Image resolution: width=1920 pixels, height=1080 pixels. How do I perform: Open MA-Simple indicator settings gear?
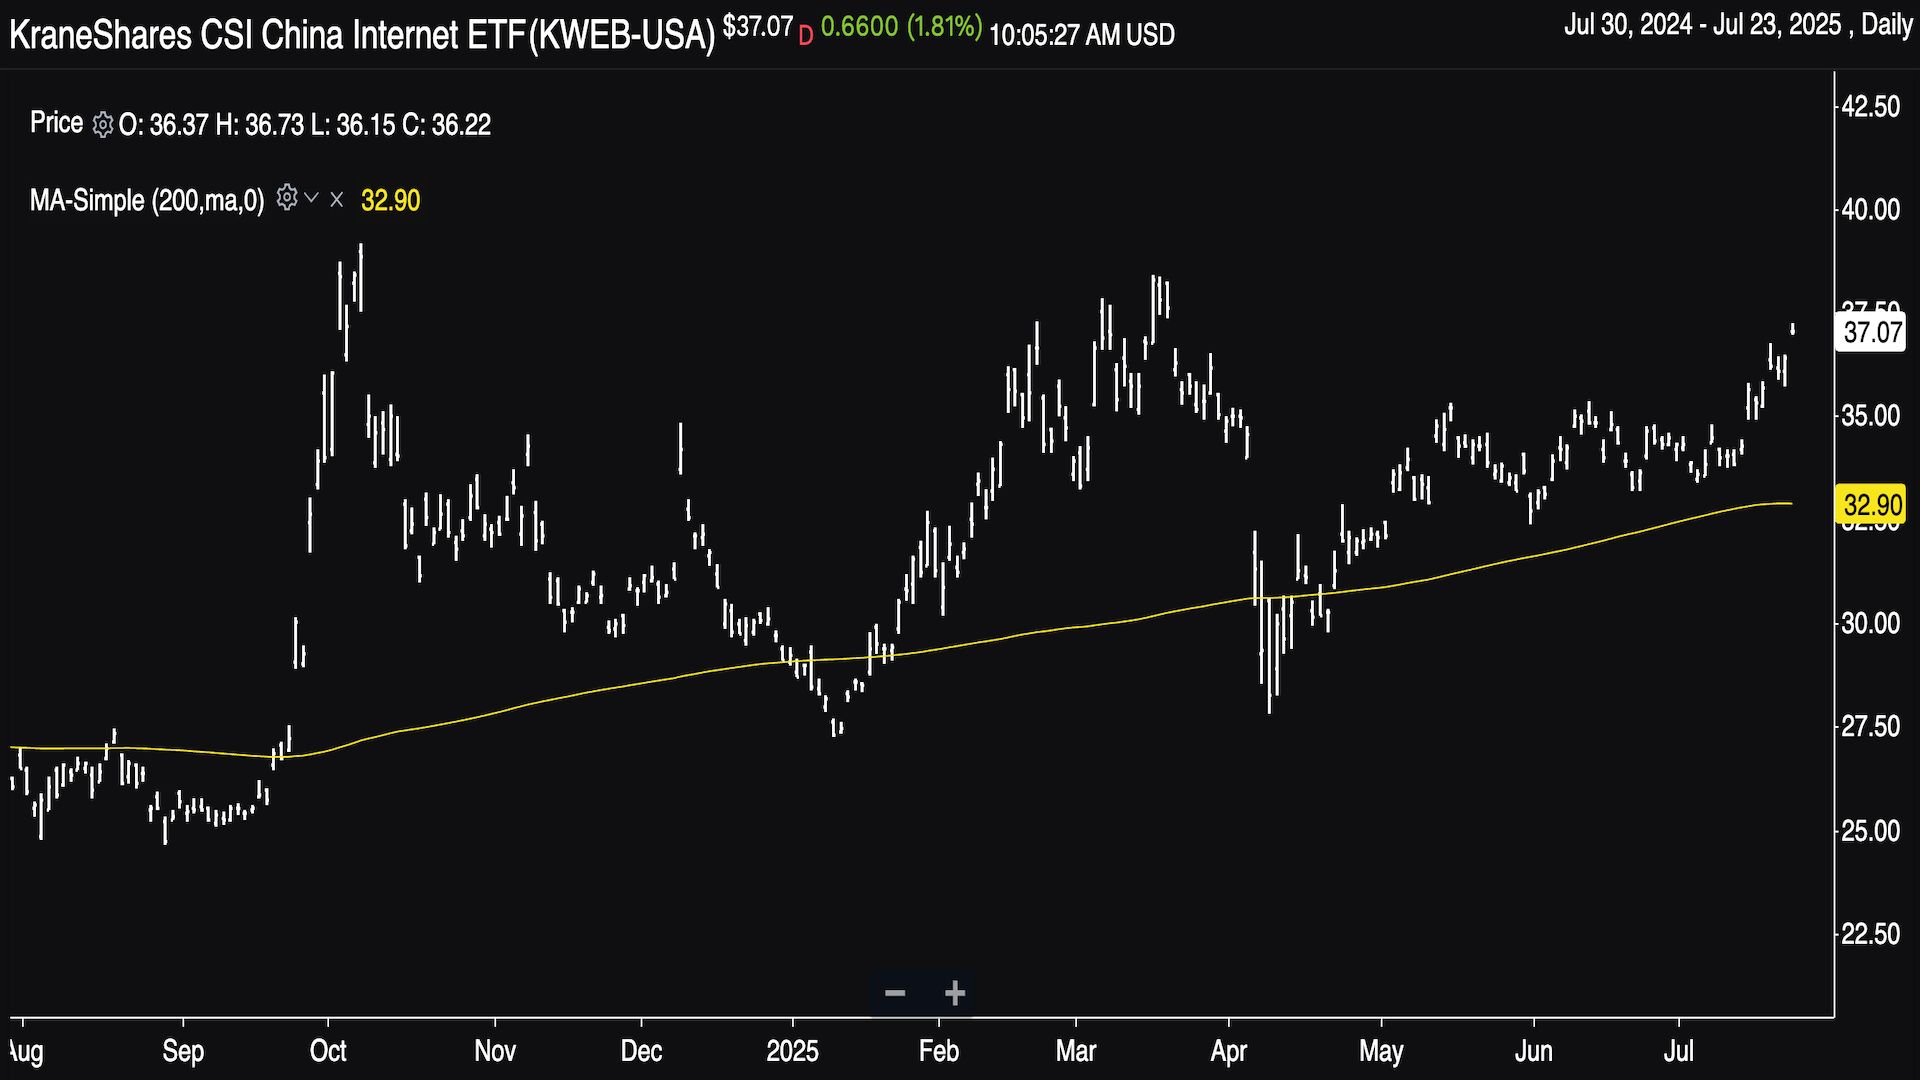(287, 197)
